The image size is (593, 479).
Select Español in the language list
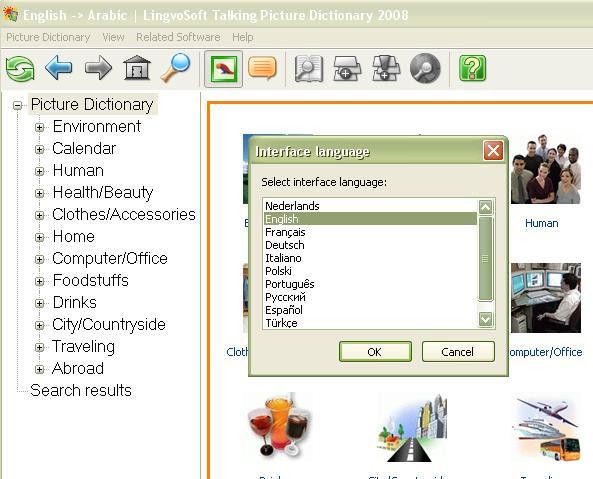[x=370, y=310]
